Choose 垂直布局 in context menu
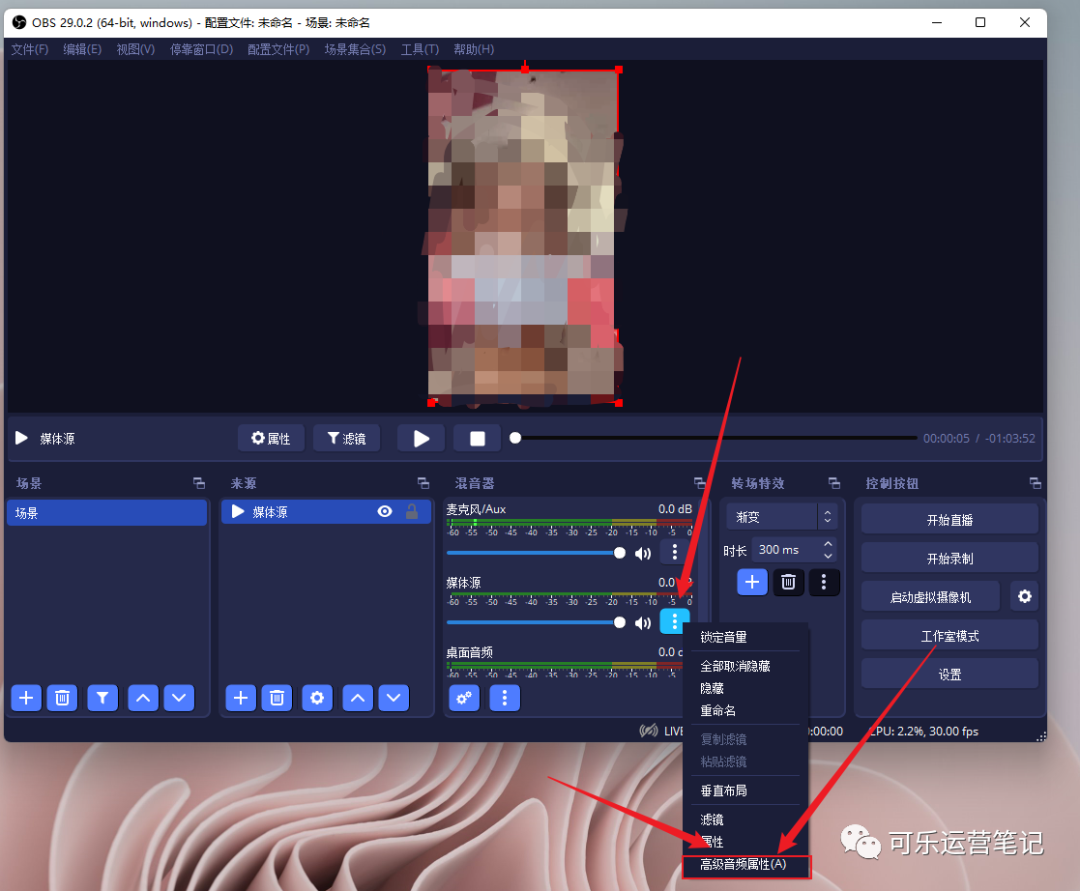Viewport: 1080px width, 891px height. tap(746, 790)
